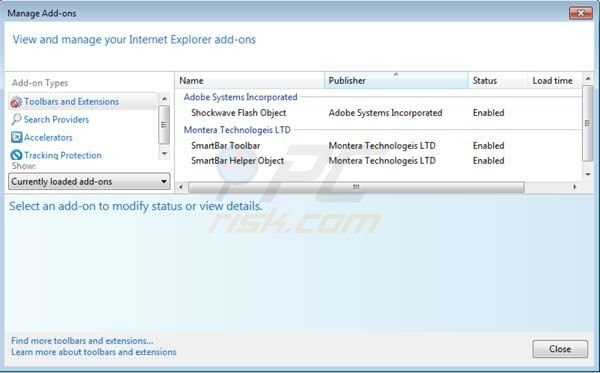
Task: Sort list by Load time column
Action: (x=553, y=80)
